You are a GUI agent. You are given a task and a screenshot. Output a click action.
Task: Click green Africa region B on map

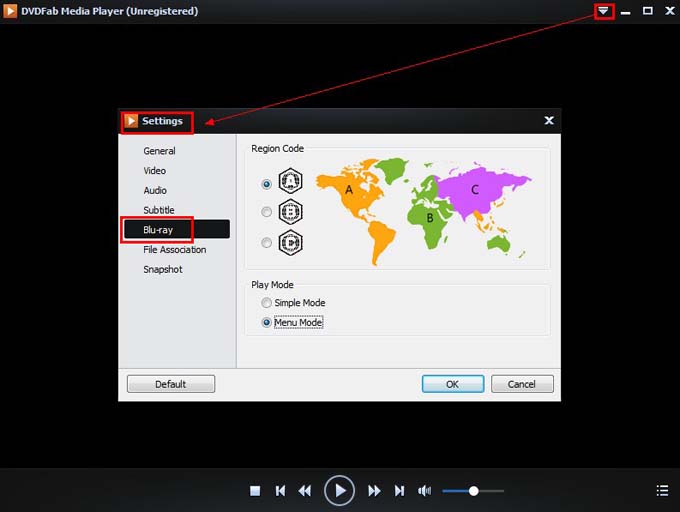click(429, 218)
